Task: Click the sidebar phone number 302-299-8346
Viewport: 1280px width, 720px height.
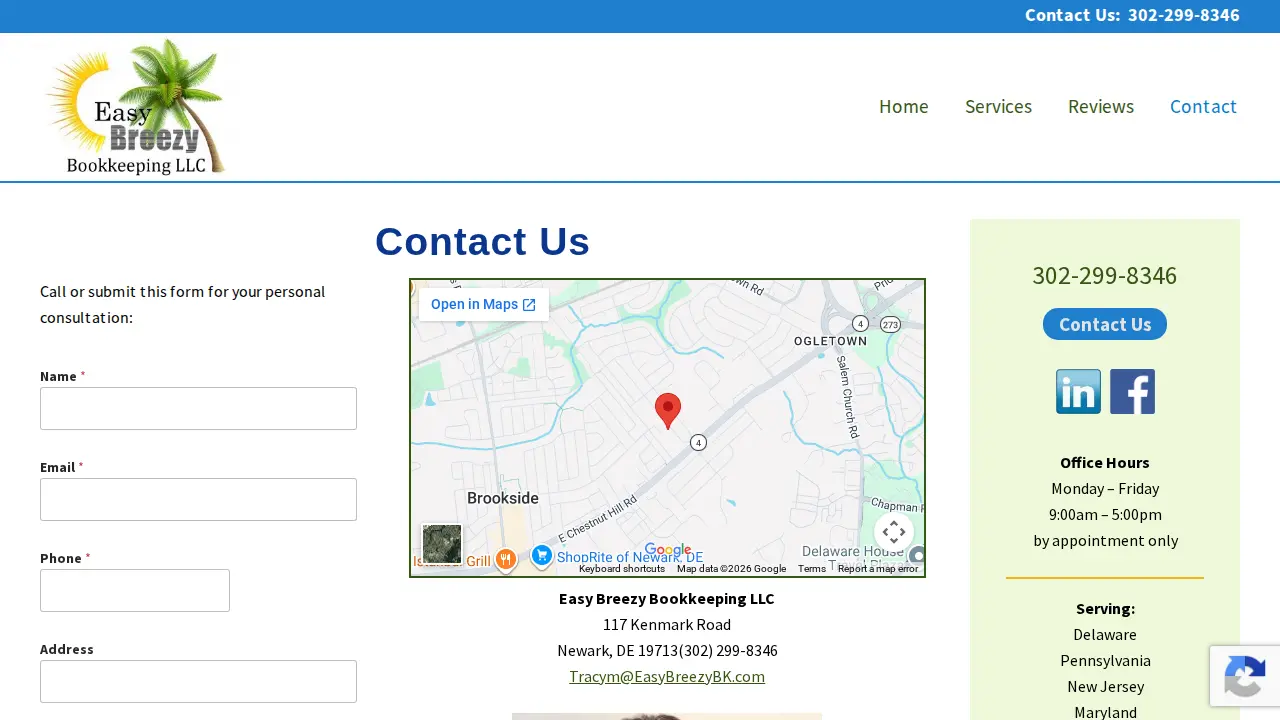Action: pos(1105,275)
